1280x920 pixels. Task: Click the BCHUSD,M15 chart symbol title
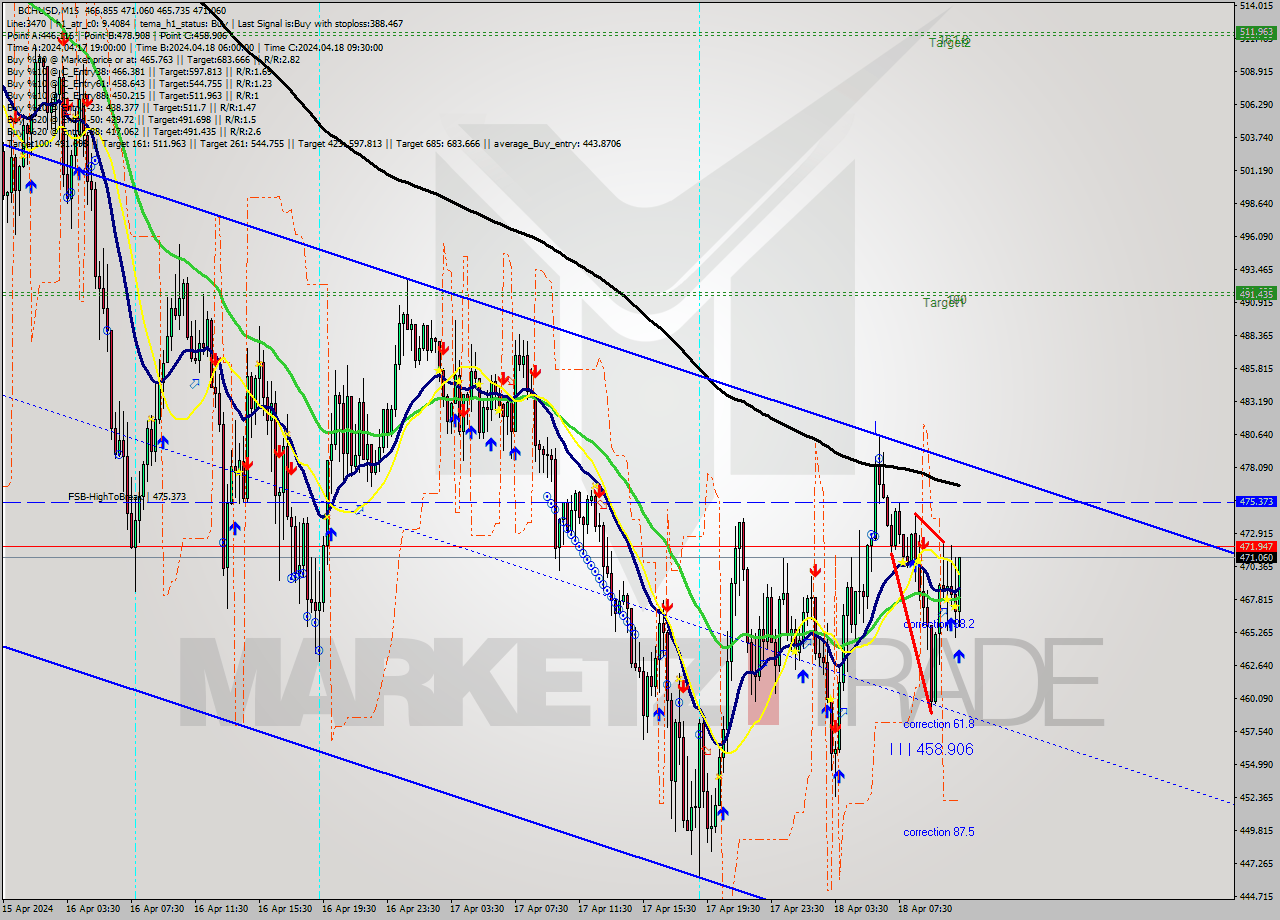pos(49,9)
